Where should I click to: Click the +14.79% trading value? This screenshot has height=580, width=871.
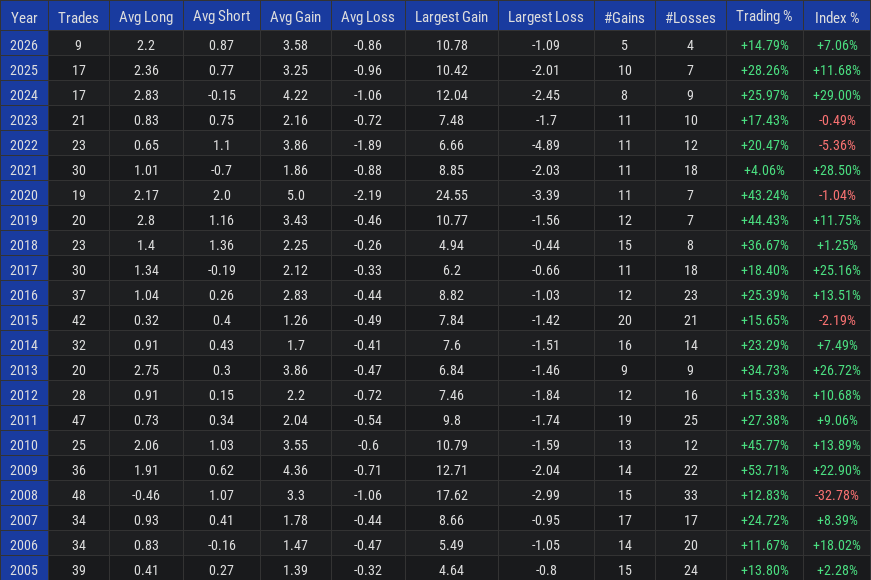pos(764,45)
